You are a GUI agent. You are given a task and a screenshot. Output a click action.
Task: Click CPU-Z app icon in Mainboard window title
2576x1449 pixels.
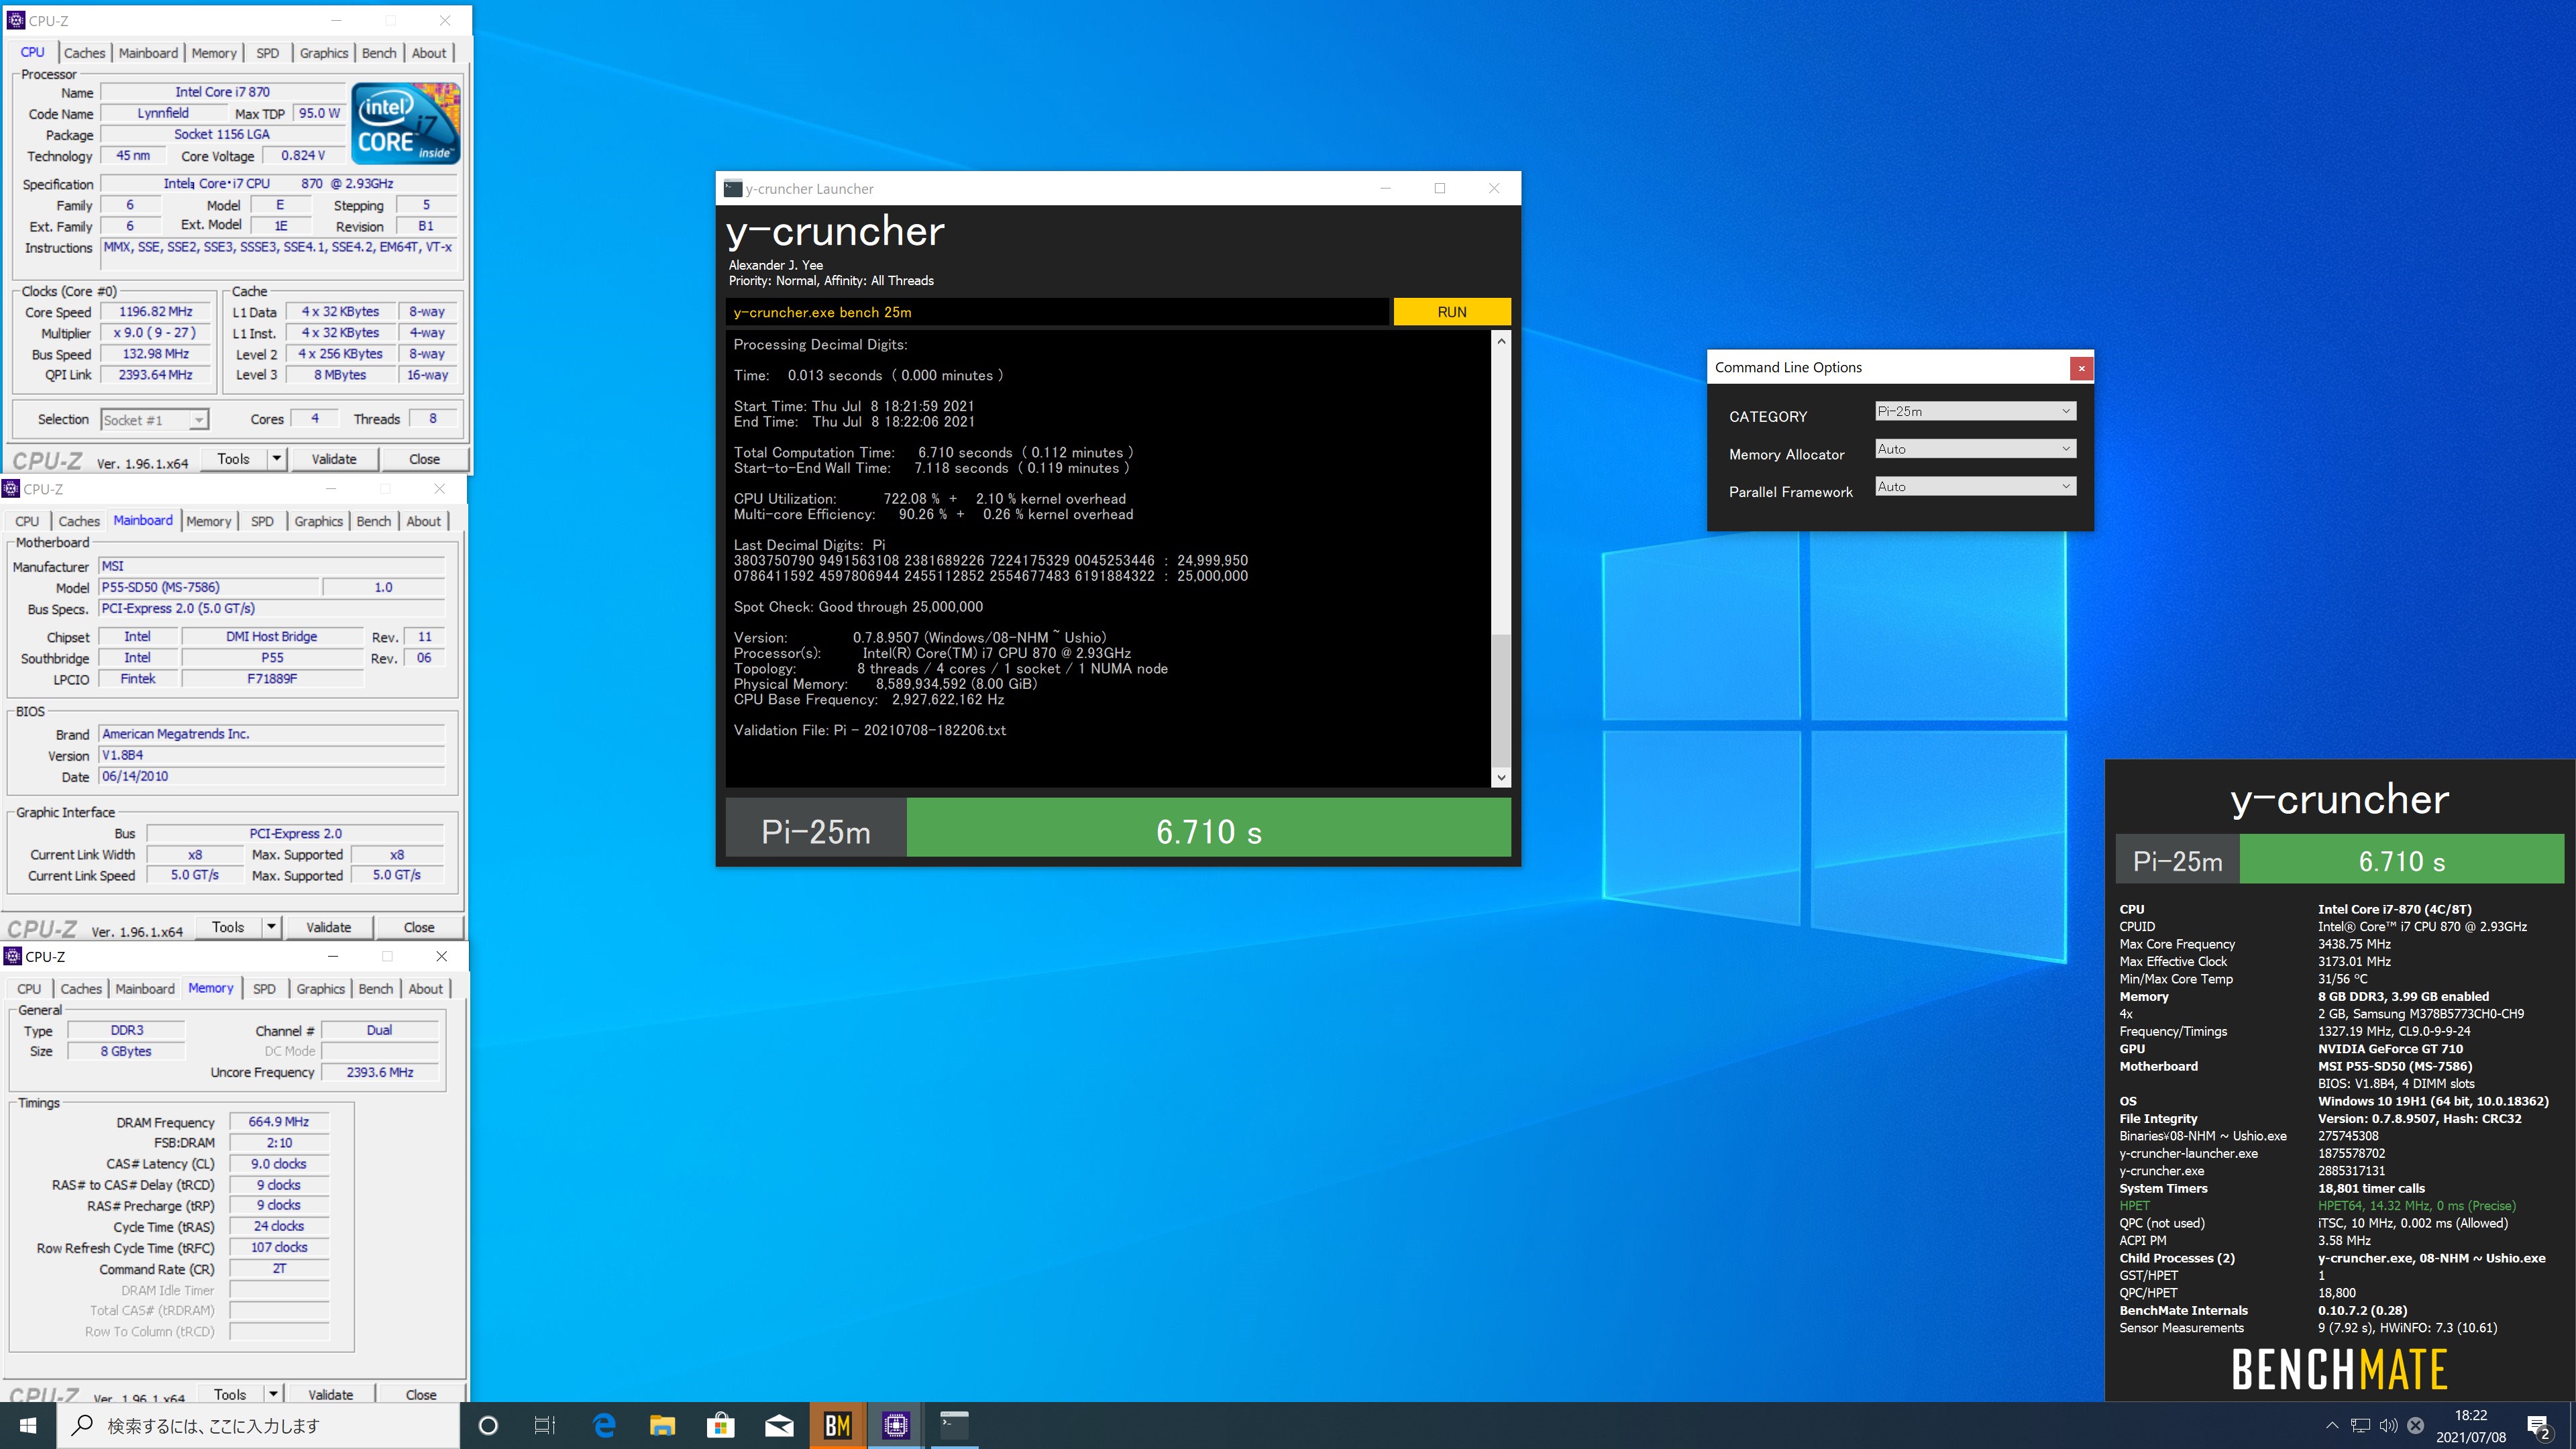click(x=11, y=488)
